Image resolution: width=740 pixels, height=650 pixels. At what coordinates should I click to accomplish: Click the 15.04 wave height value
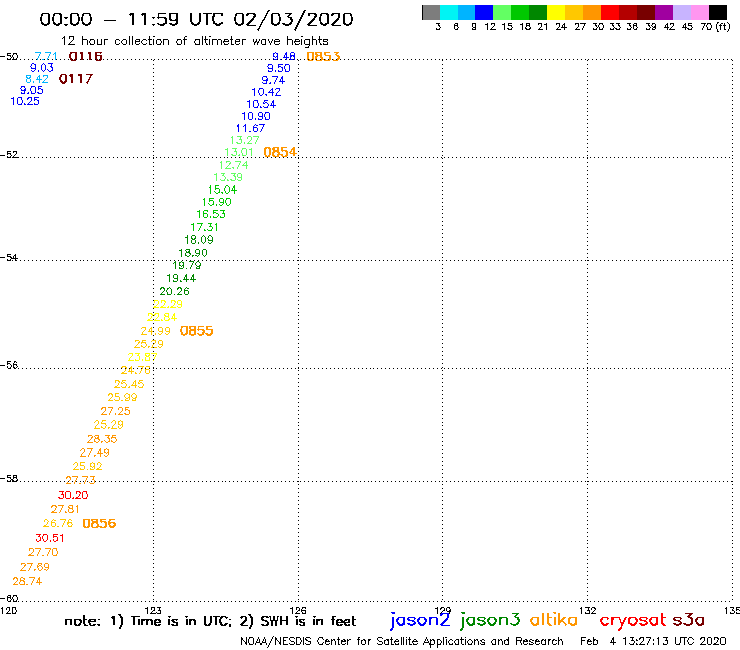coord(222,190)
